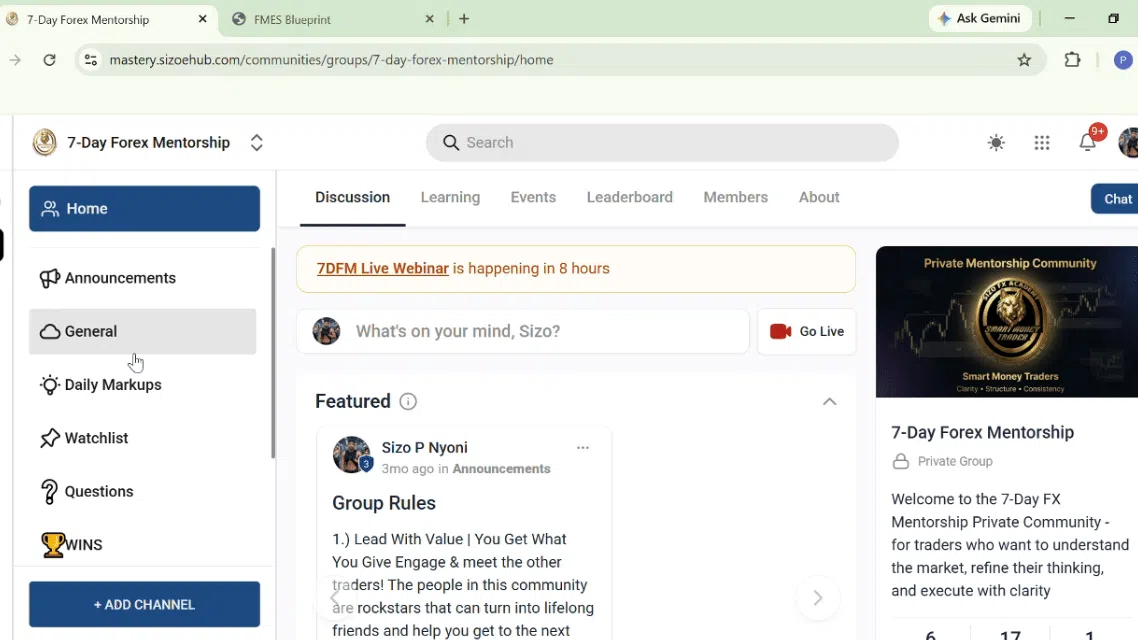The height and width of the screenshot is (640, 1138).
Task: Show the next featured post arrow
Action: point(818,598)
